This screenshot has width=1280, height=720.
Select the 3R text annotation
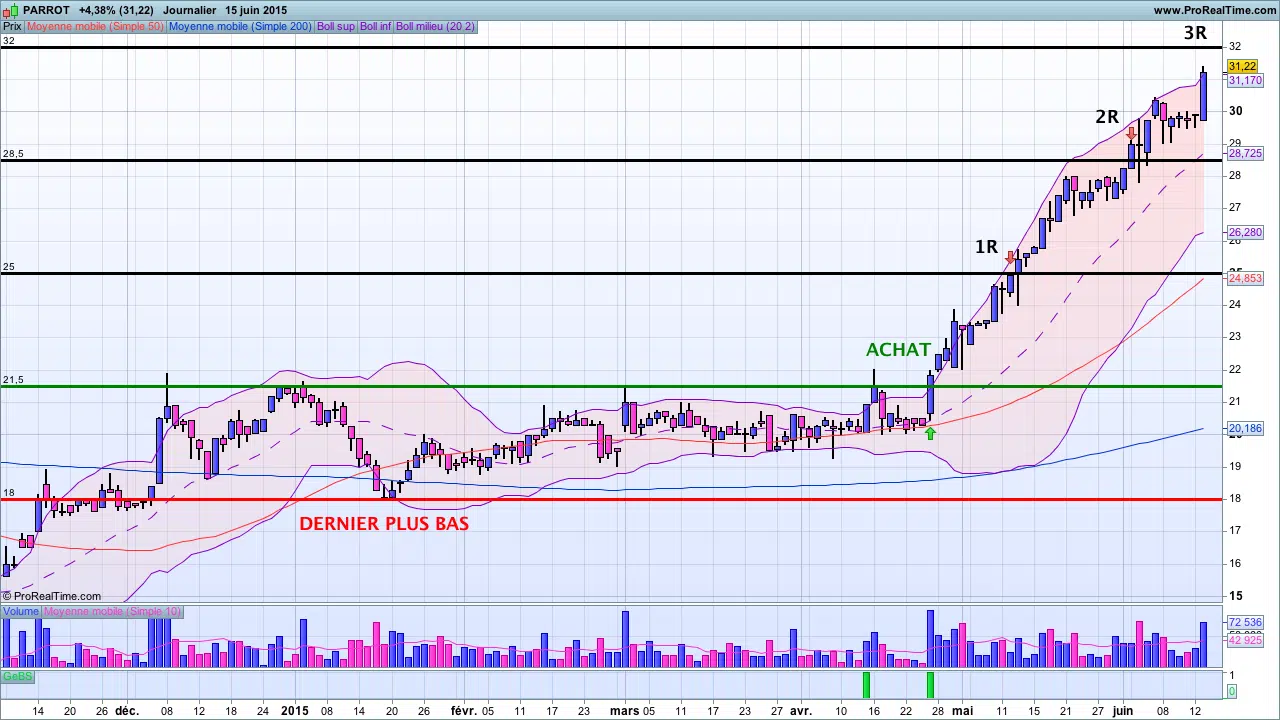coord(1195,33)
